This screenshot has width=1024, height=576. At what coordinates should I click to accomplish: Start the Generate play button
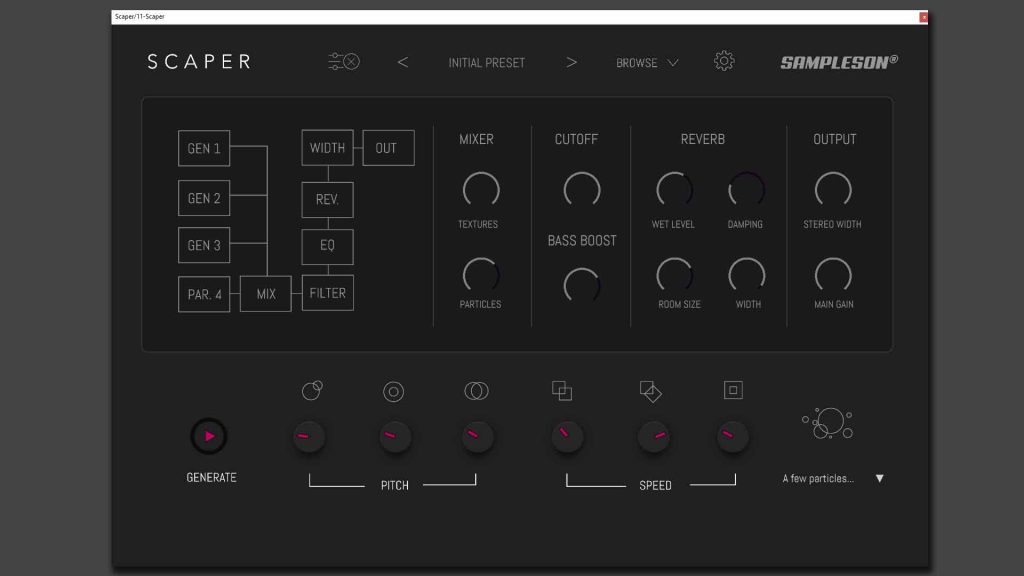pyautogui.click(x=209, y=436)
